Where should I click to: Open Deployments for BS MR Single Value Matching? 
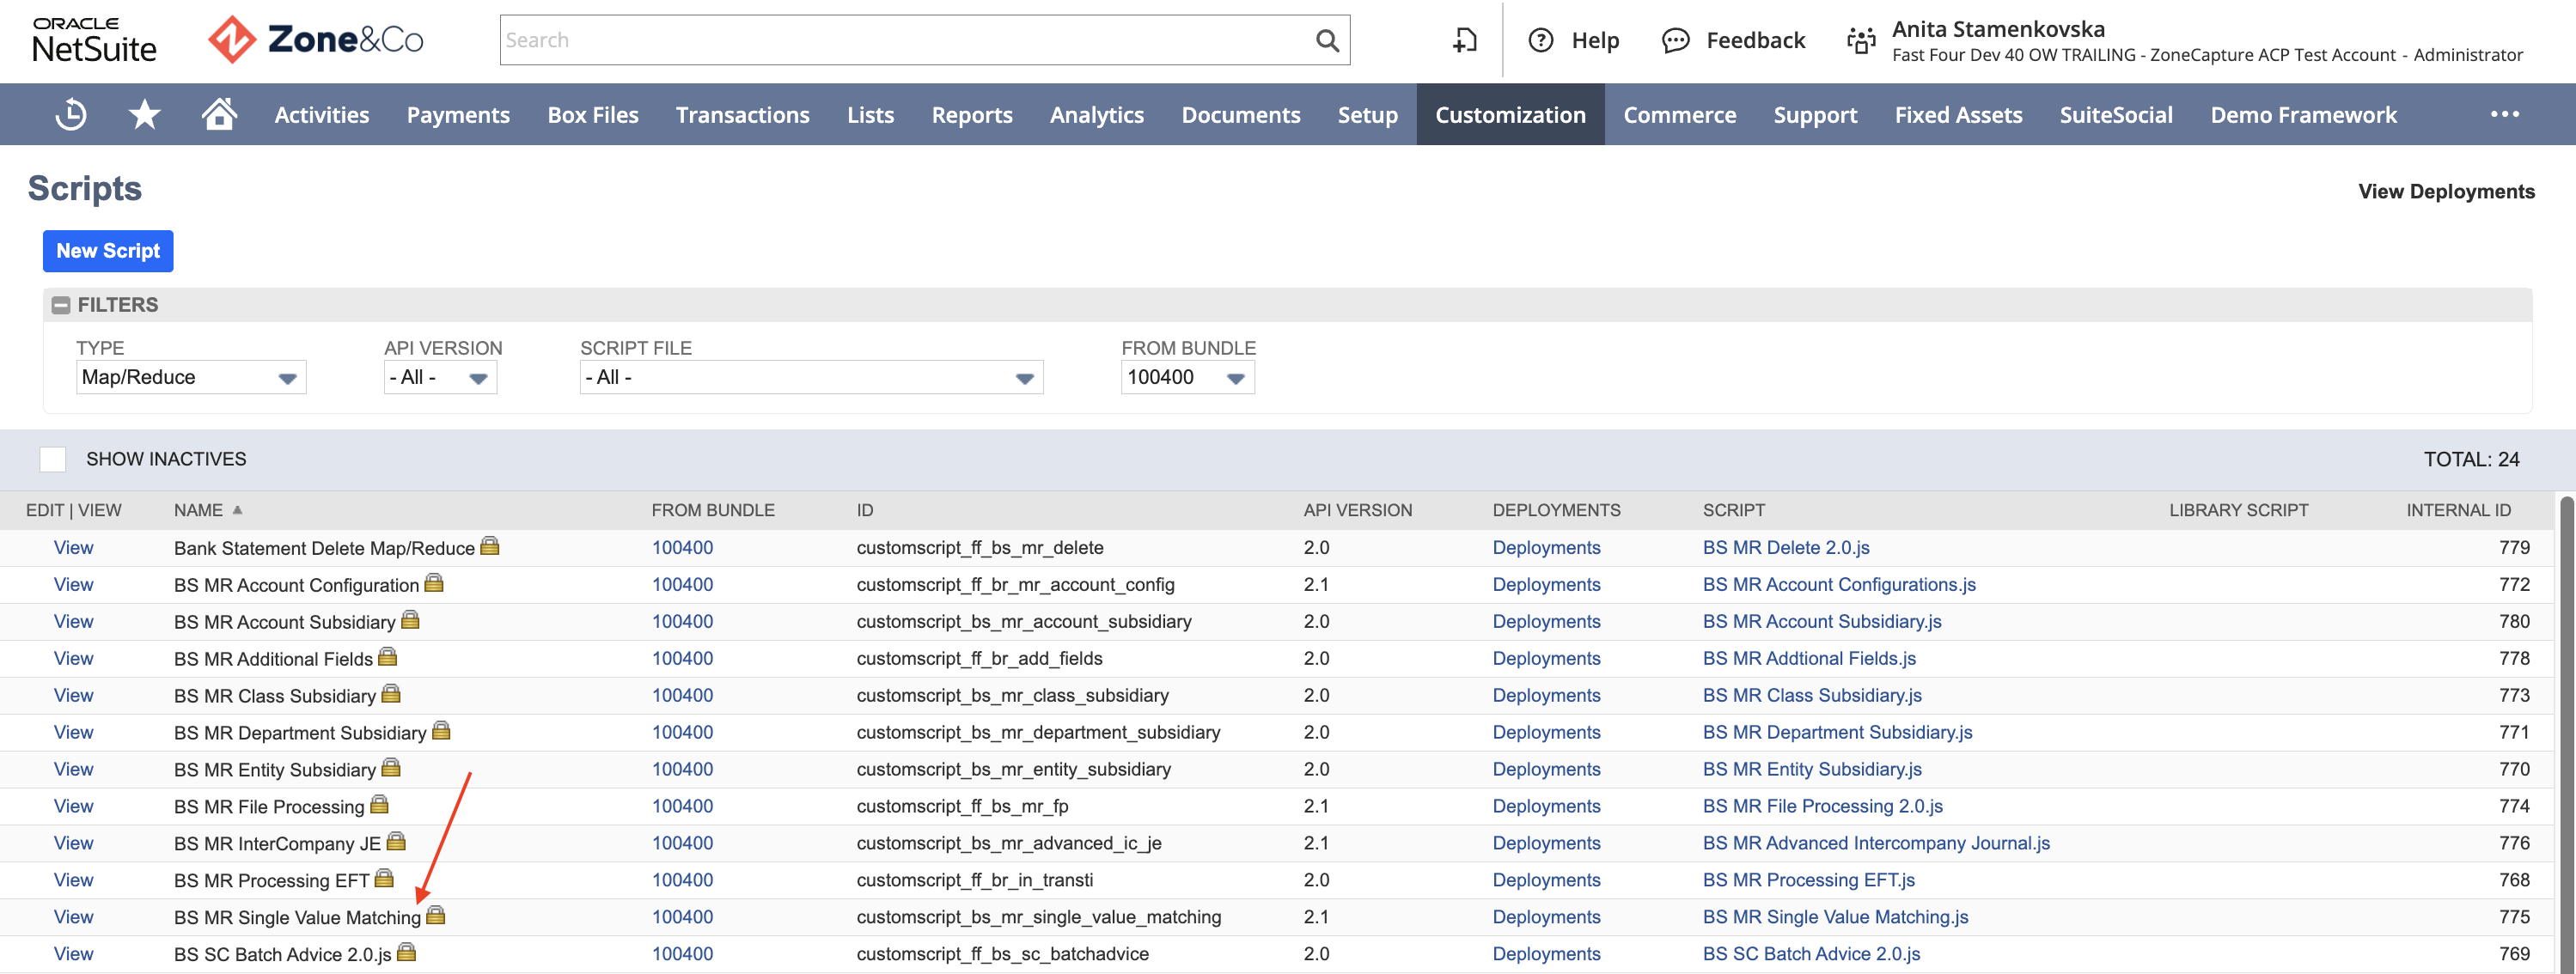[x=1546, y=917]
